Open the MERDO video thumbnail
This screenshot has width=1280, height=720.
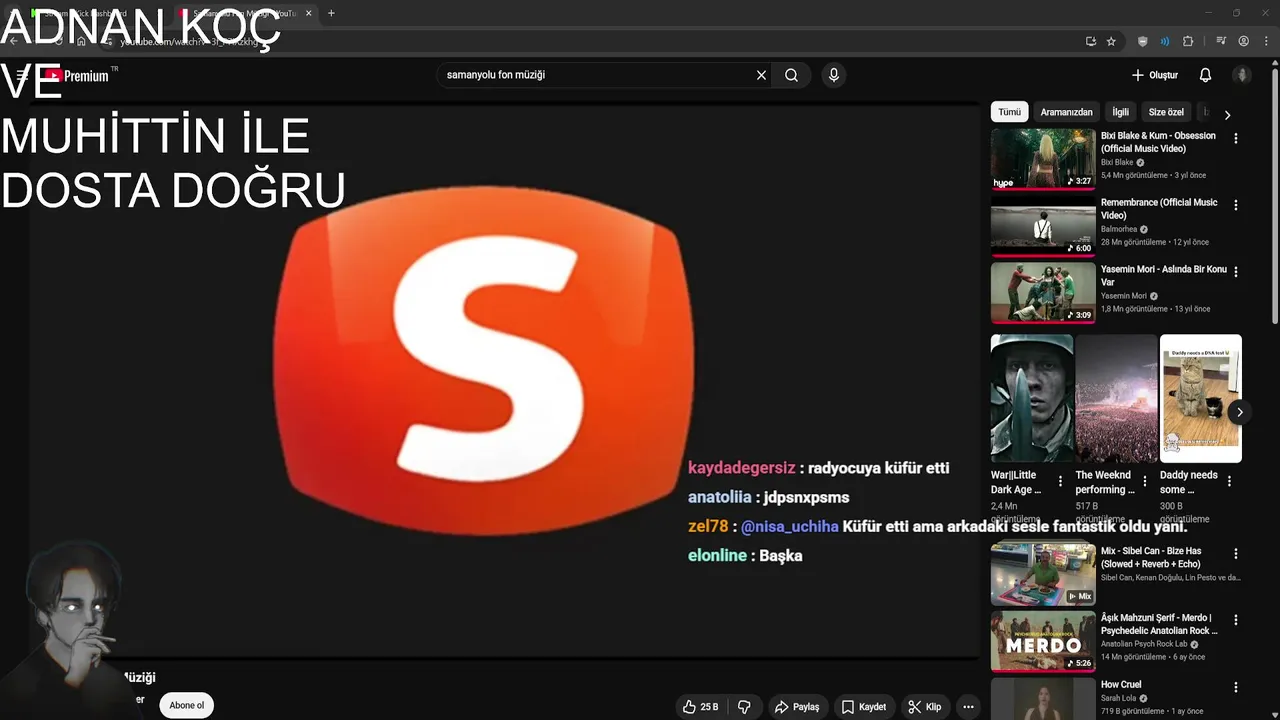tap(1043, 641)
